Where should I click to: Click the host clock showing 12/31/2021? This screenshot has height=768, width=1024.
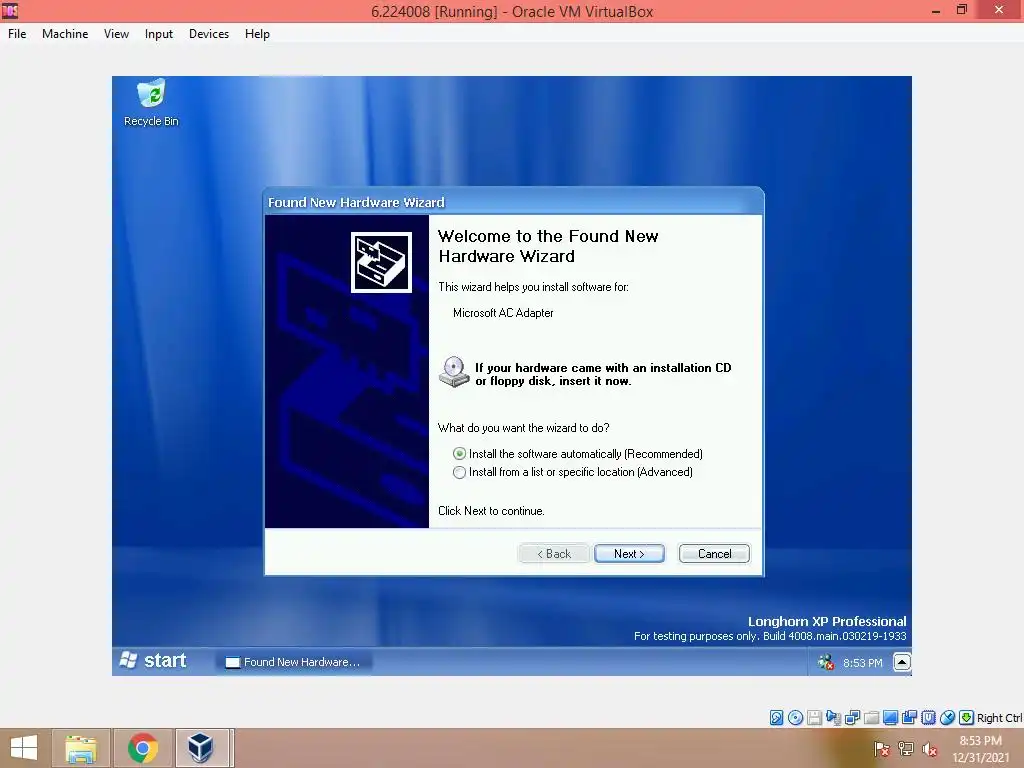click(x=980, y=749)
